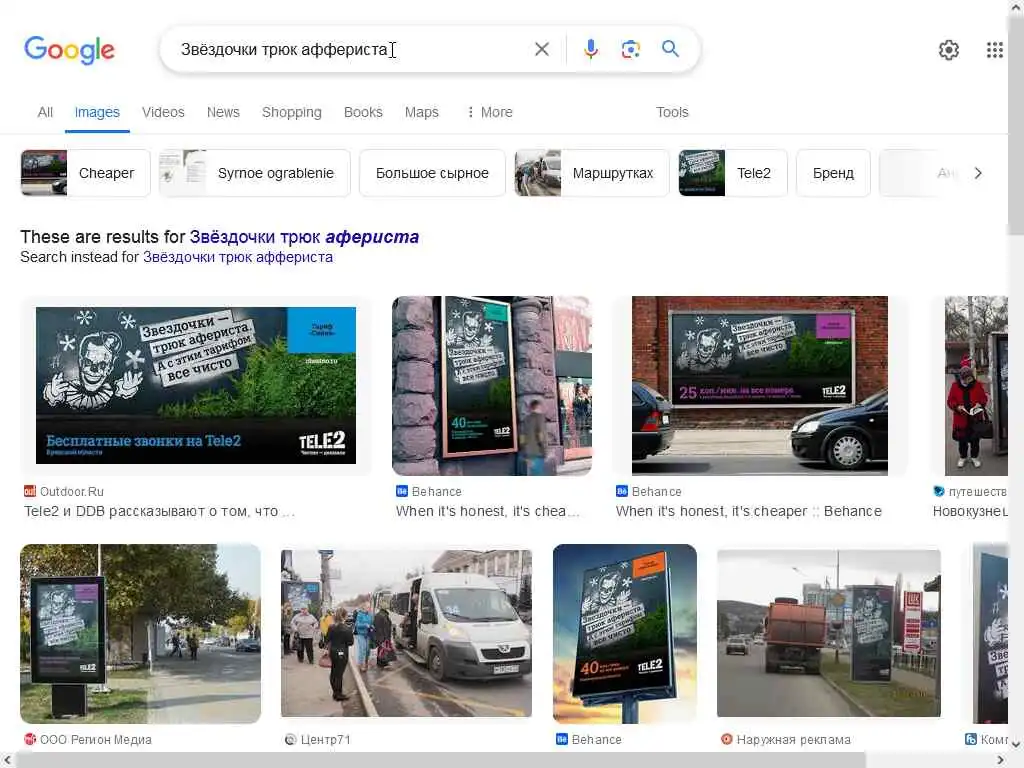This screenshot has height=768, width=1024.
Task: Click the horizontal scrollbar left arrow
Action: click(x=7, y=760)
